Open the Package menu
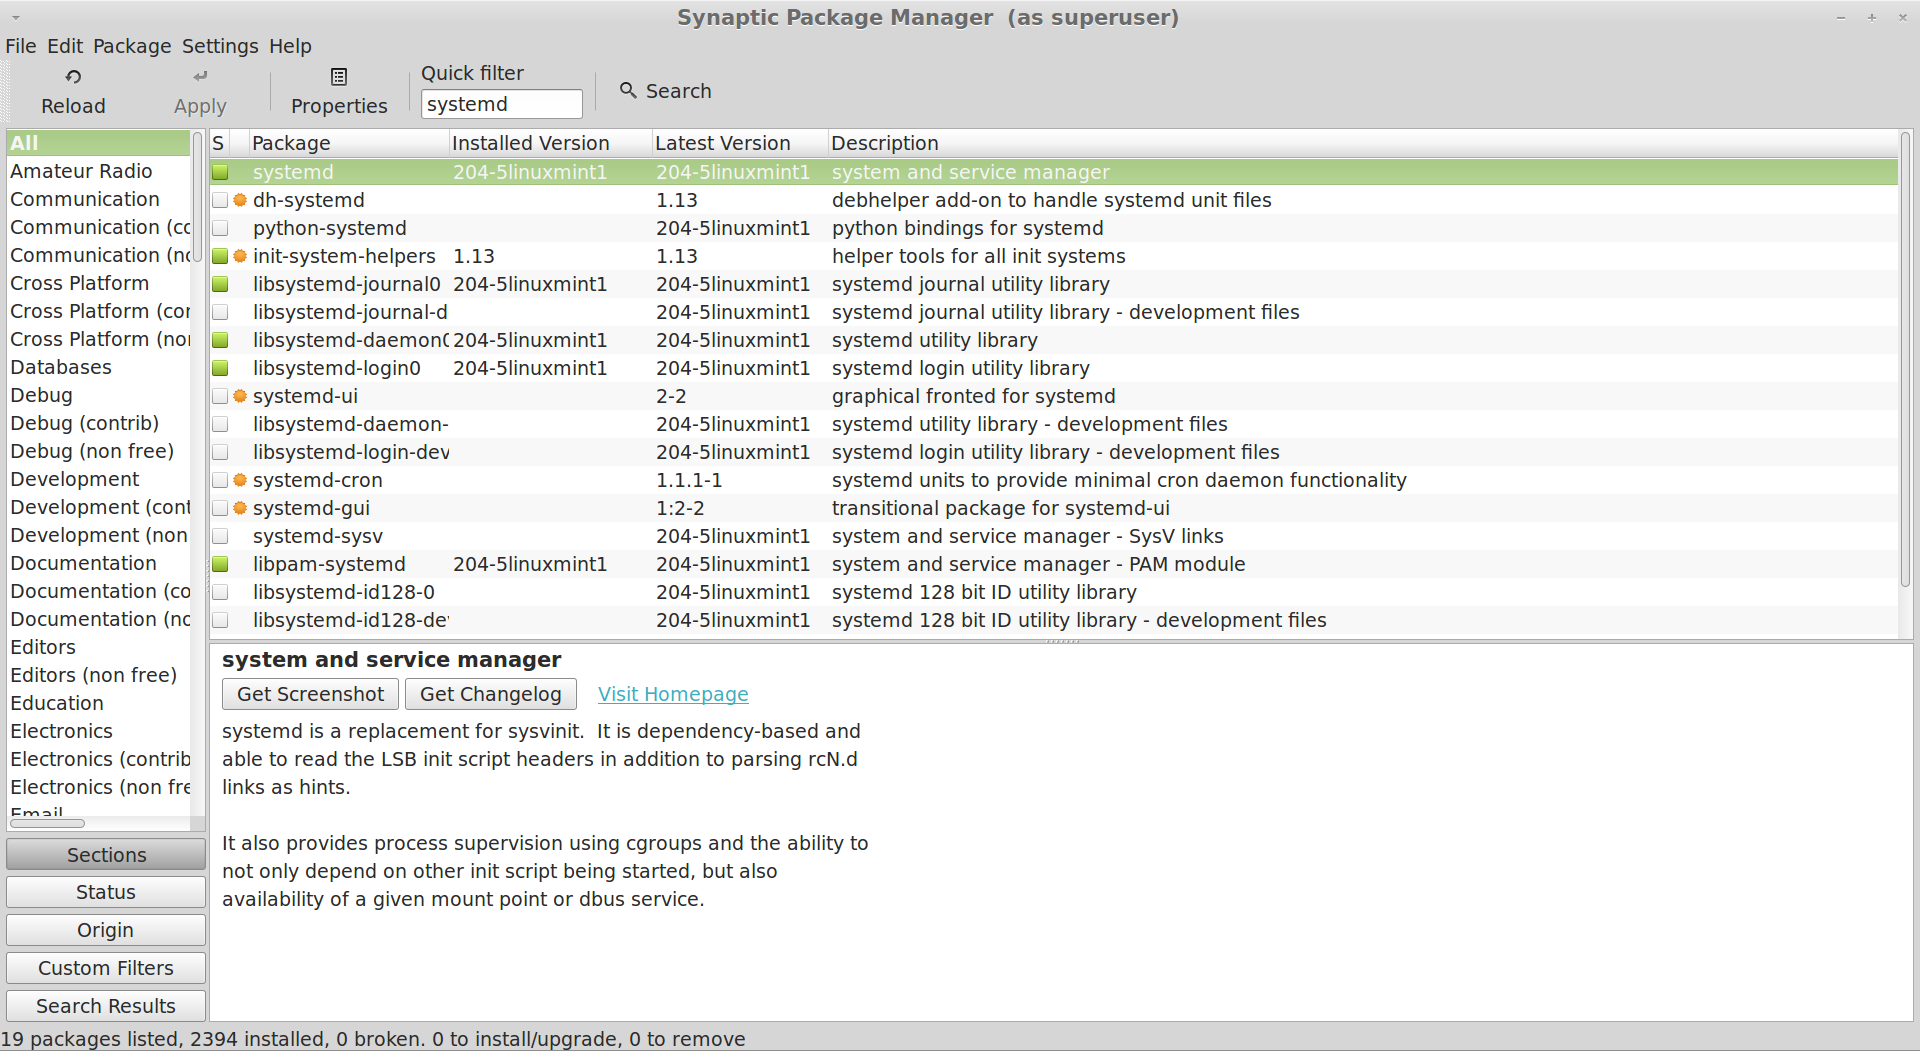Image resolution: width=1920 pixels, height=1051 pixels. click(x=132, y=46)
